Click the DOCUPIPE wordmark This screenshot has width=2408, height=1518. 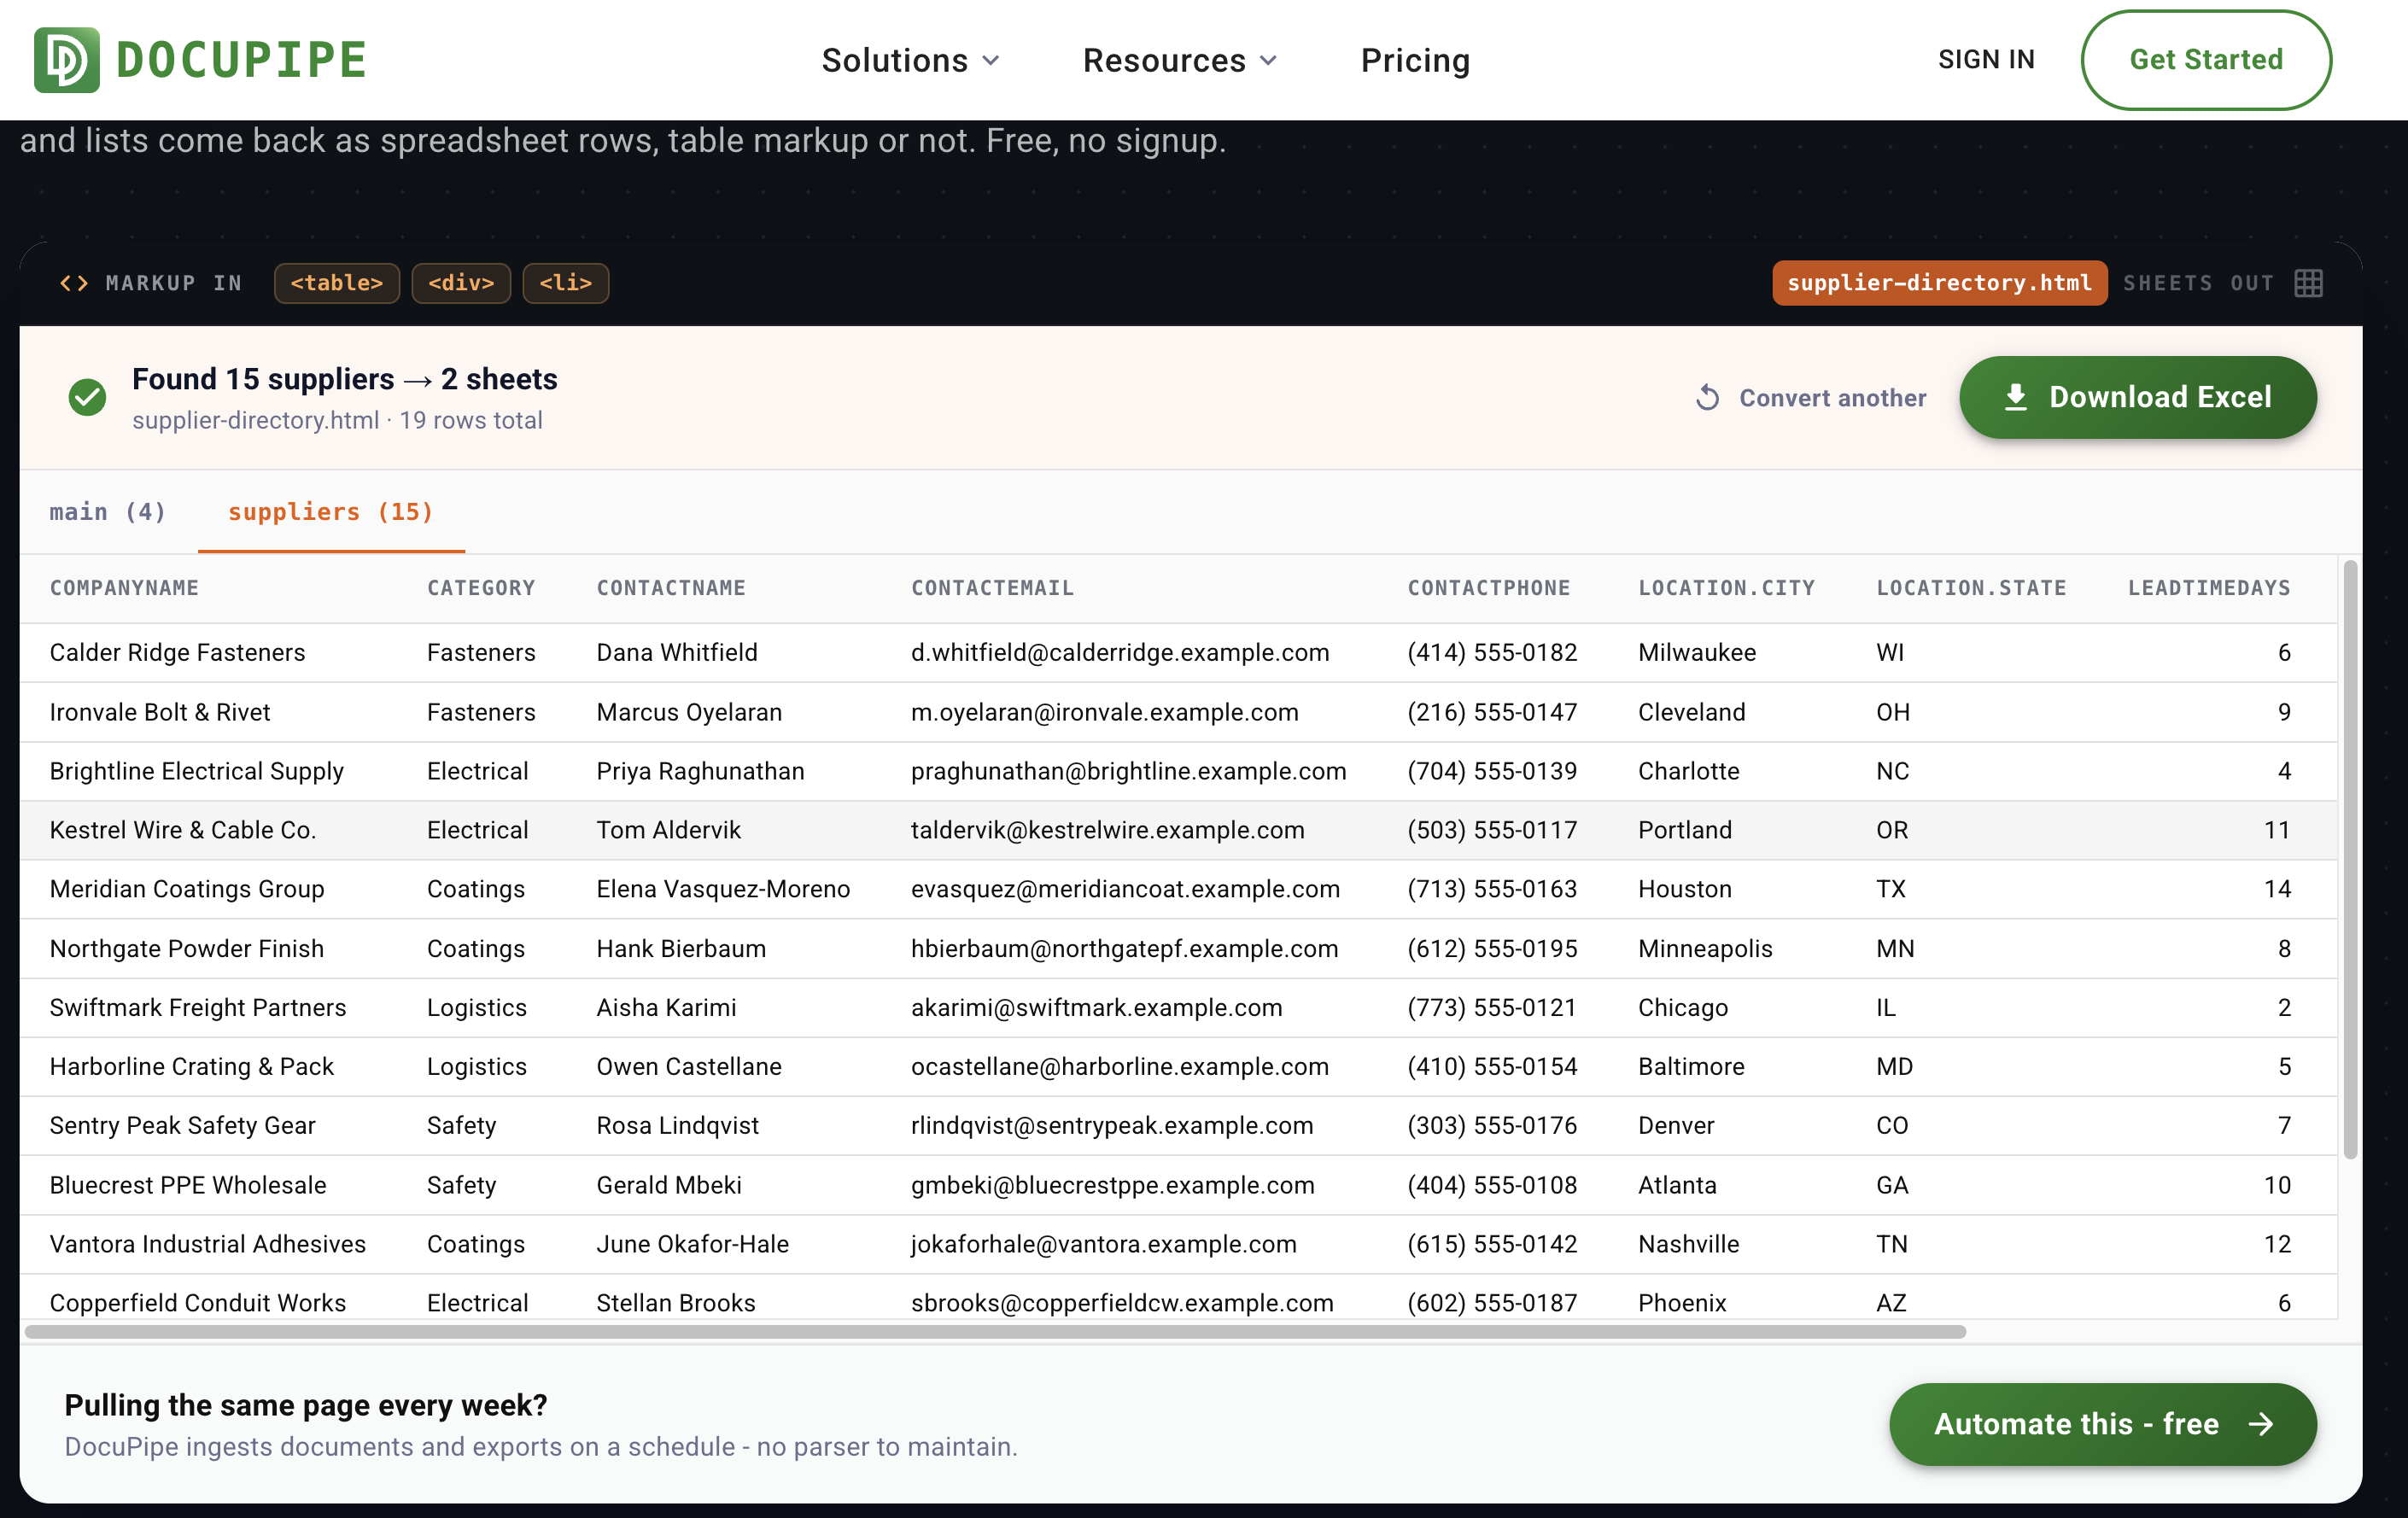click(x=242, y=60)
